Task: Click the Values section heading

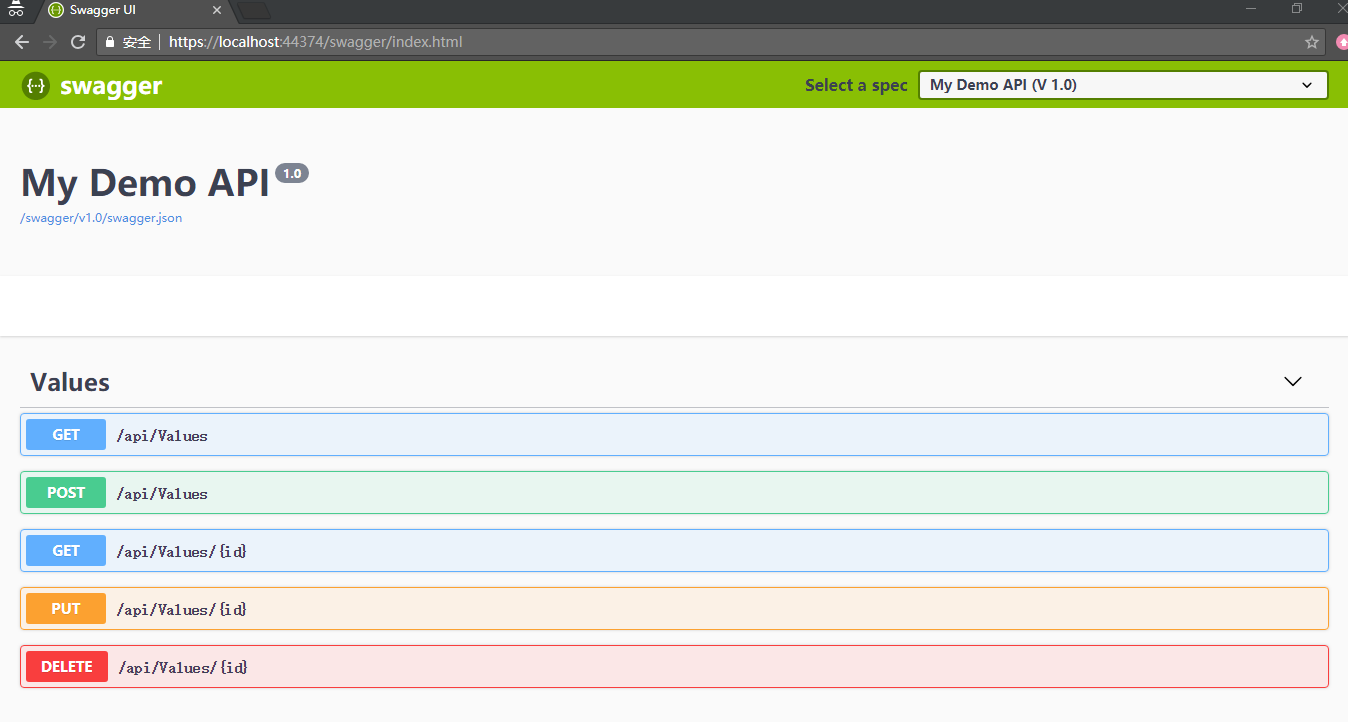Action: coord(70,382)
